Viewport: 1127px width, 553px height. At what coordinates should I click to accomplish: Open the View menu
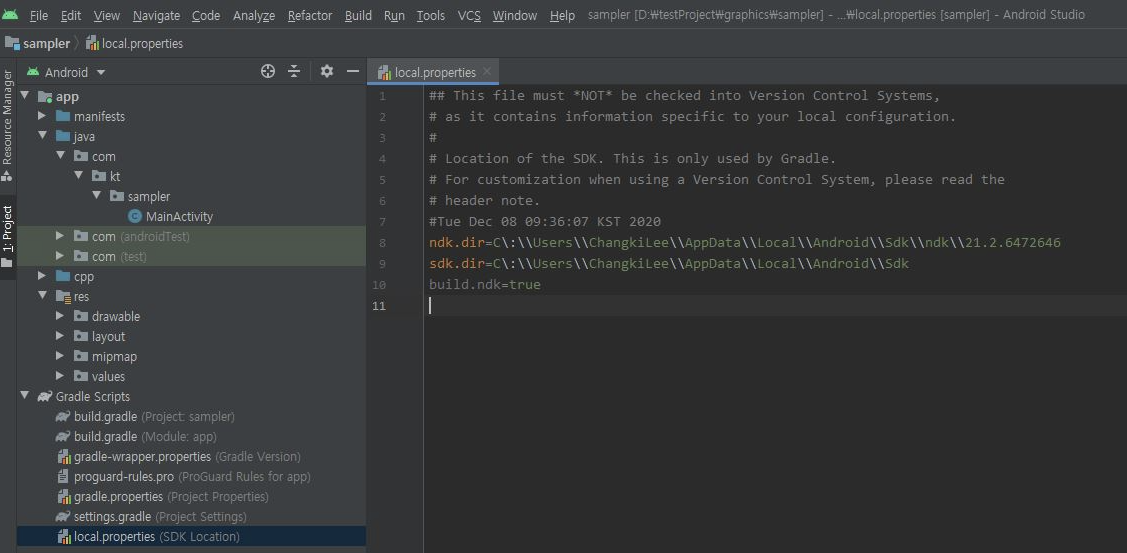click(x=106, y=15)
